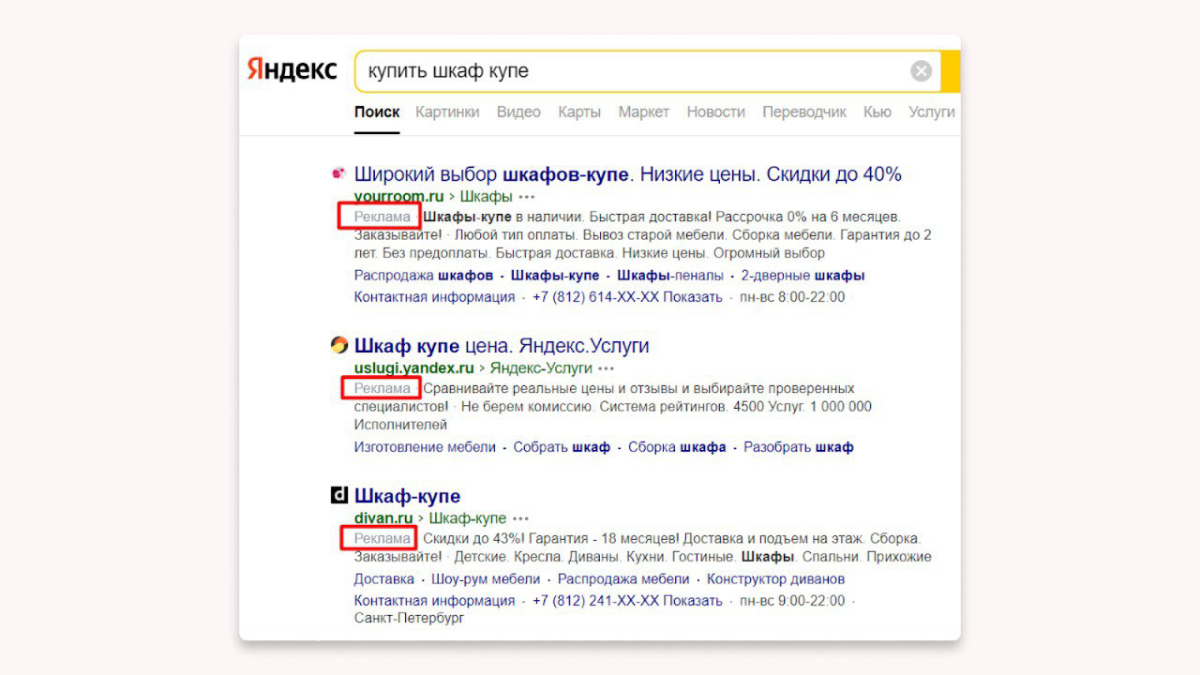
Task: Open three-dot menu beside Яндекс-Услуги
Action: click(606, 368)
